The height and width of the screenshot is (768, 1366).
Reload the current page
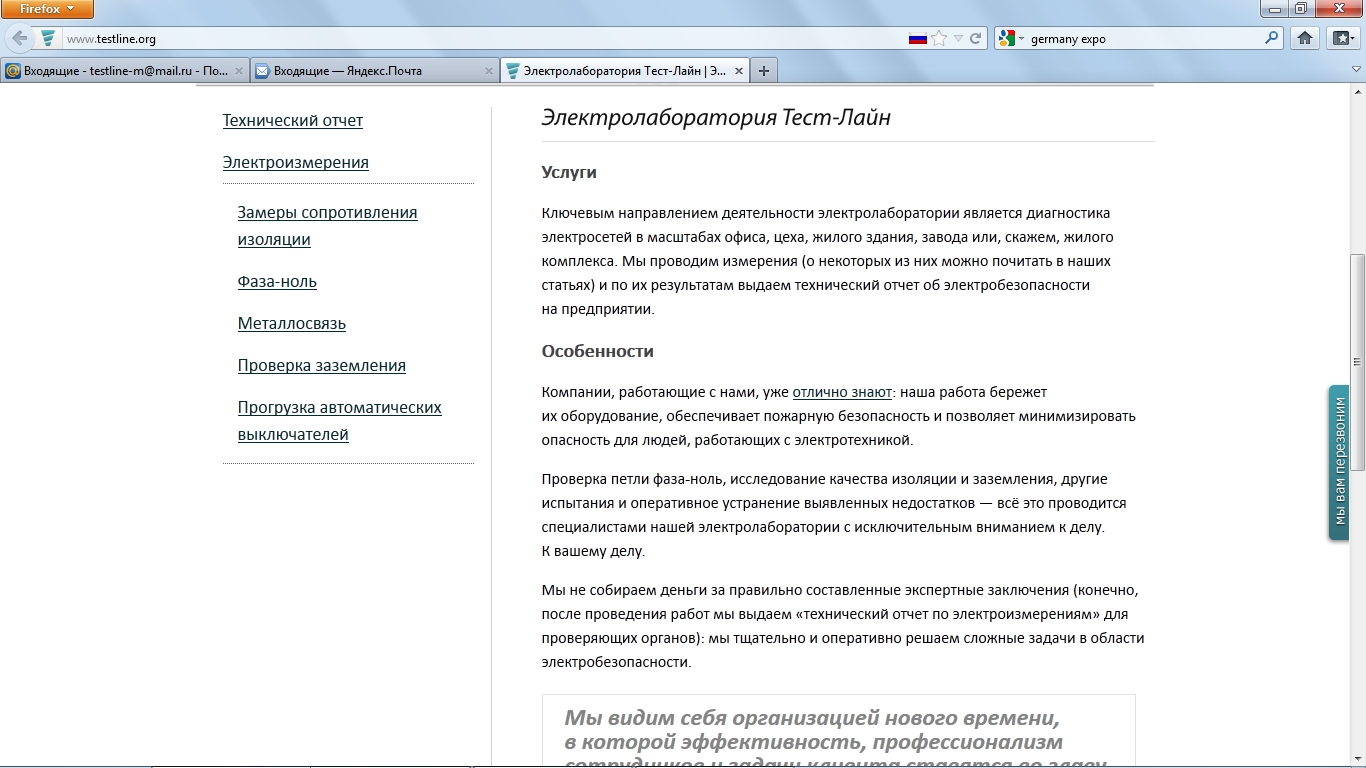point(976,39)
